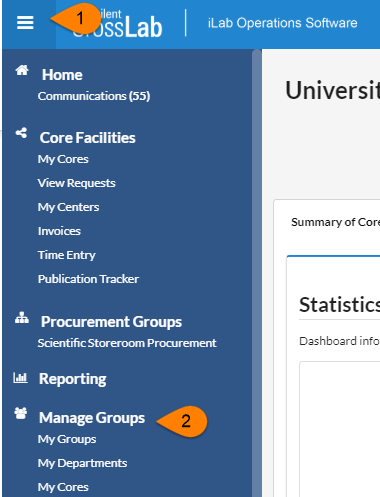Click the CrossLab logo
Viewport: 380px width, 497px height.
[x=117, y=23]
